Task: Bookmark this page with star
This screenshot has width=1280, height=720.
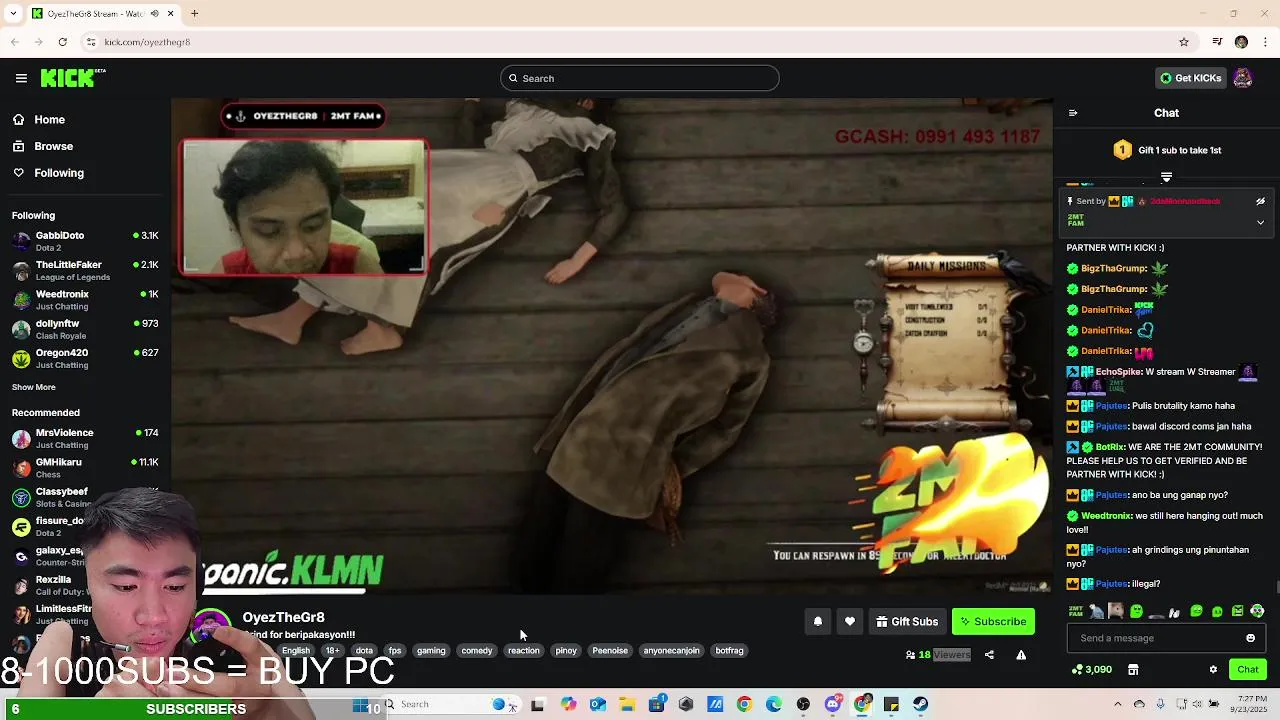Action: [1184, 42]
